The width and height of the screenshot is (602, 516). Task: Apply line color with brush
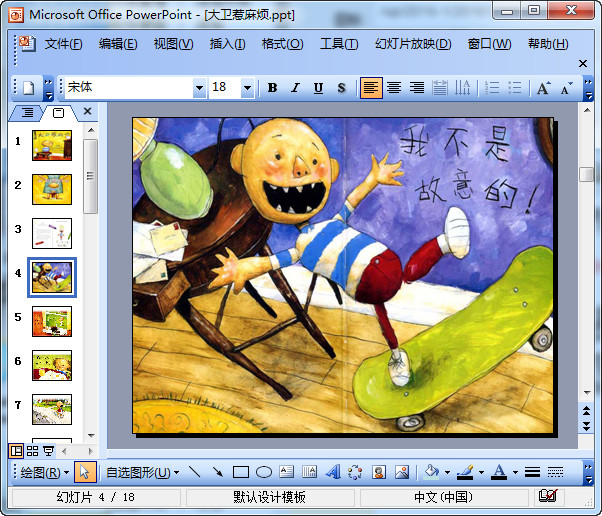[465, 472]
